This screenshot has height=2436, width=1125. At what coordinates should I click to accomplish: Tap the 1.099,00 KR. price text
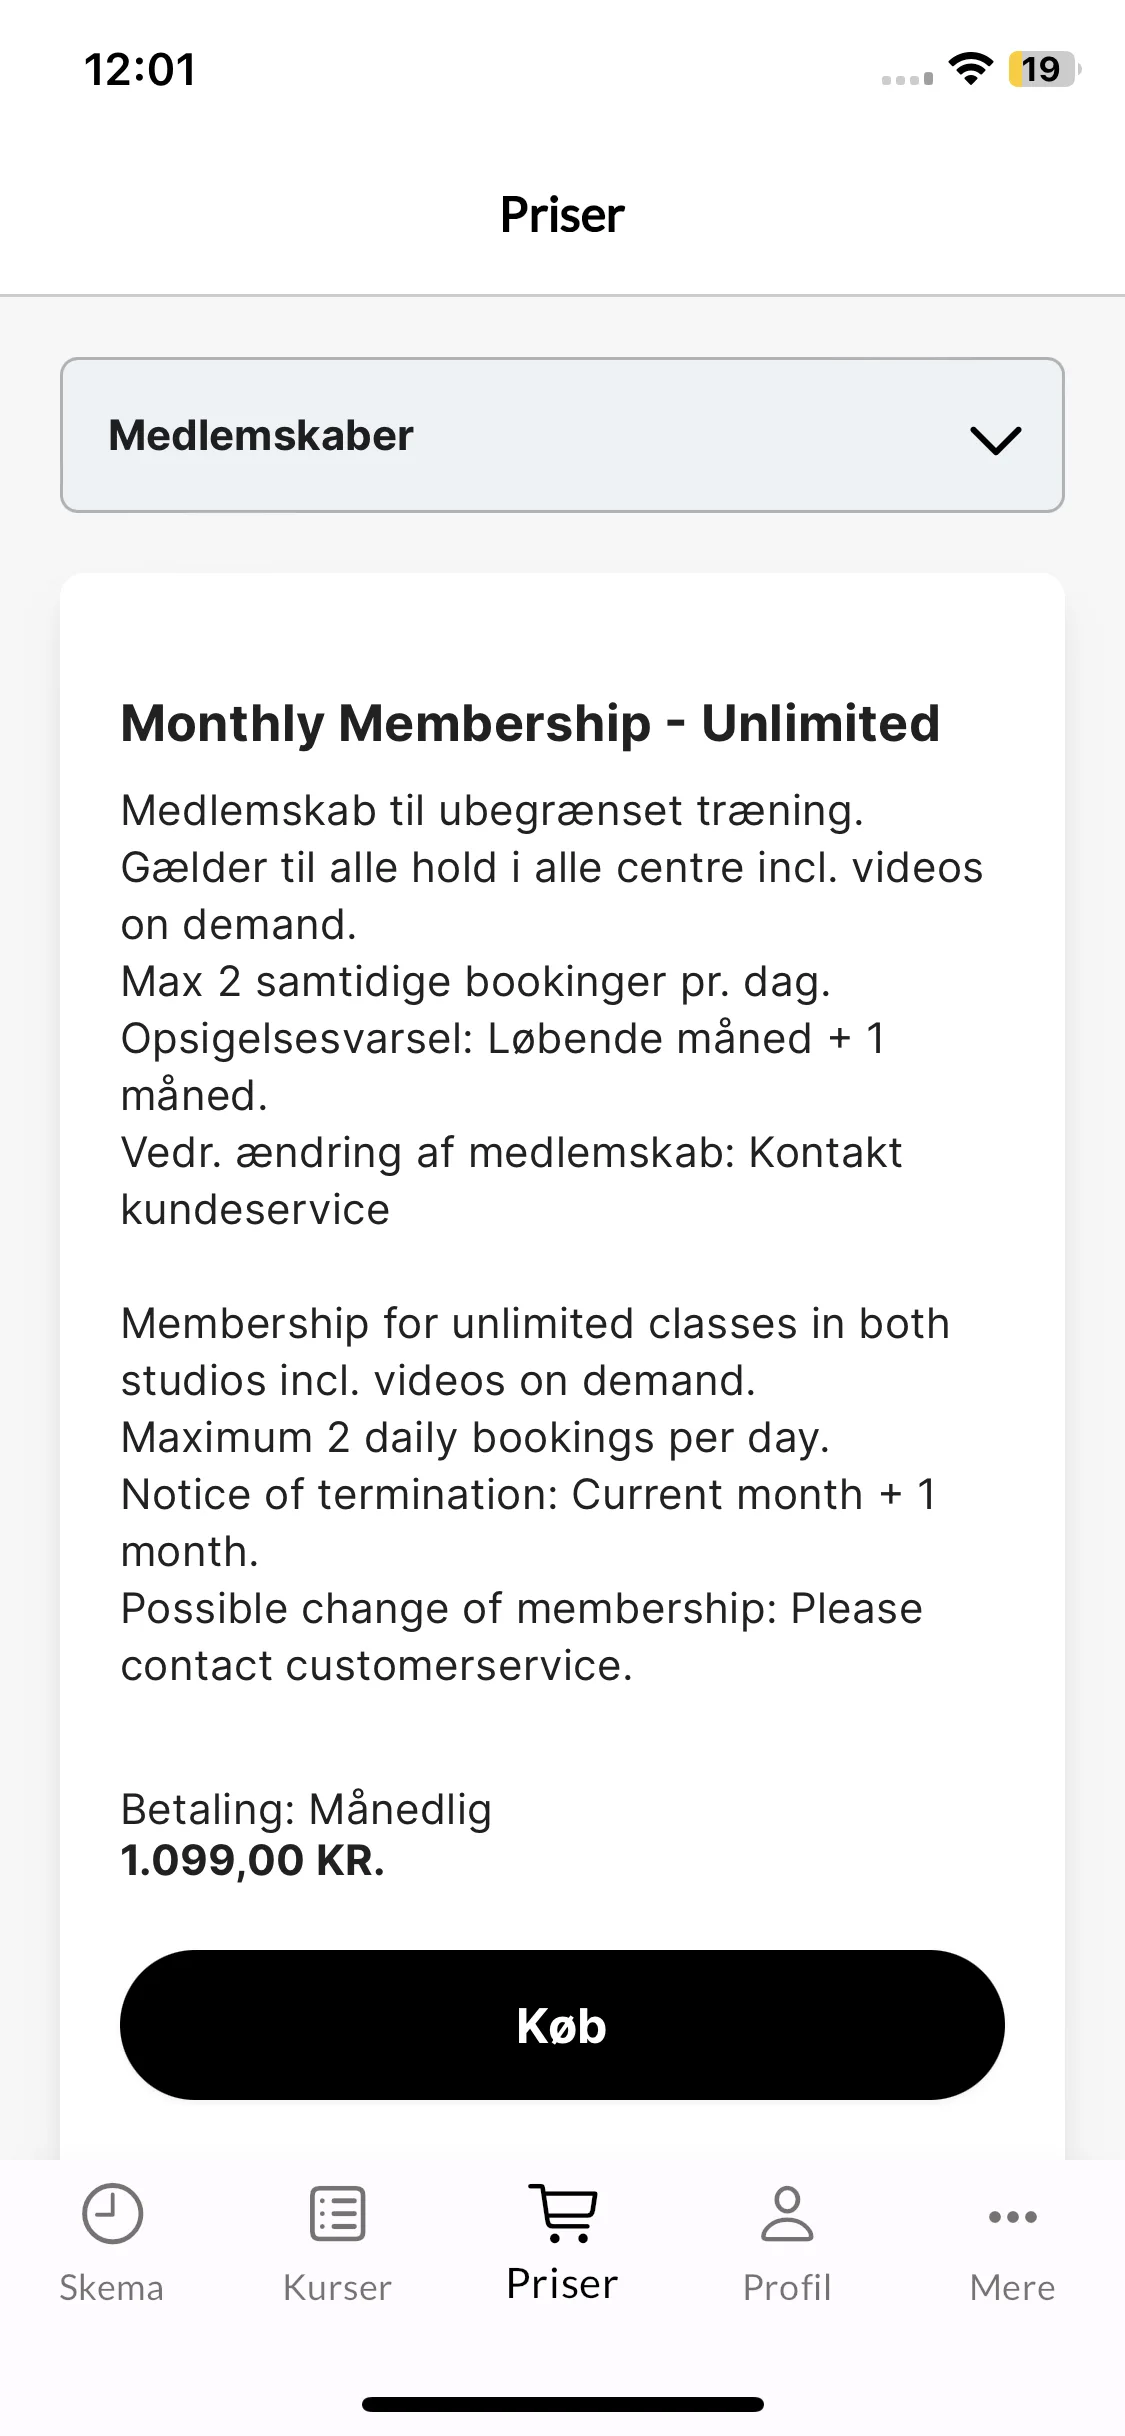pyautogui.click(x=253, y=1860)
